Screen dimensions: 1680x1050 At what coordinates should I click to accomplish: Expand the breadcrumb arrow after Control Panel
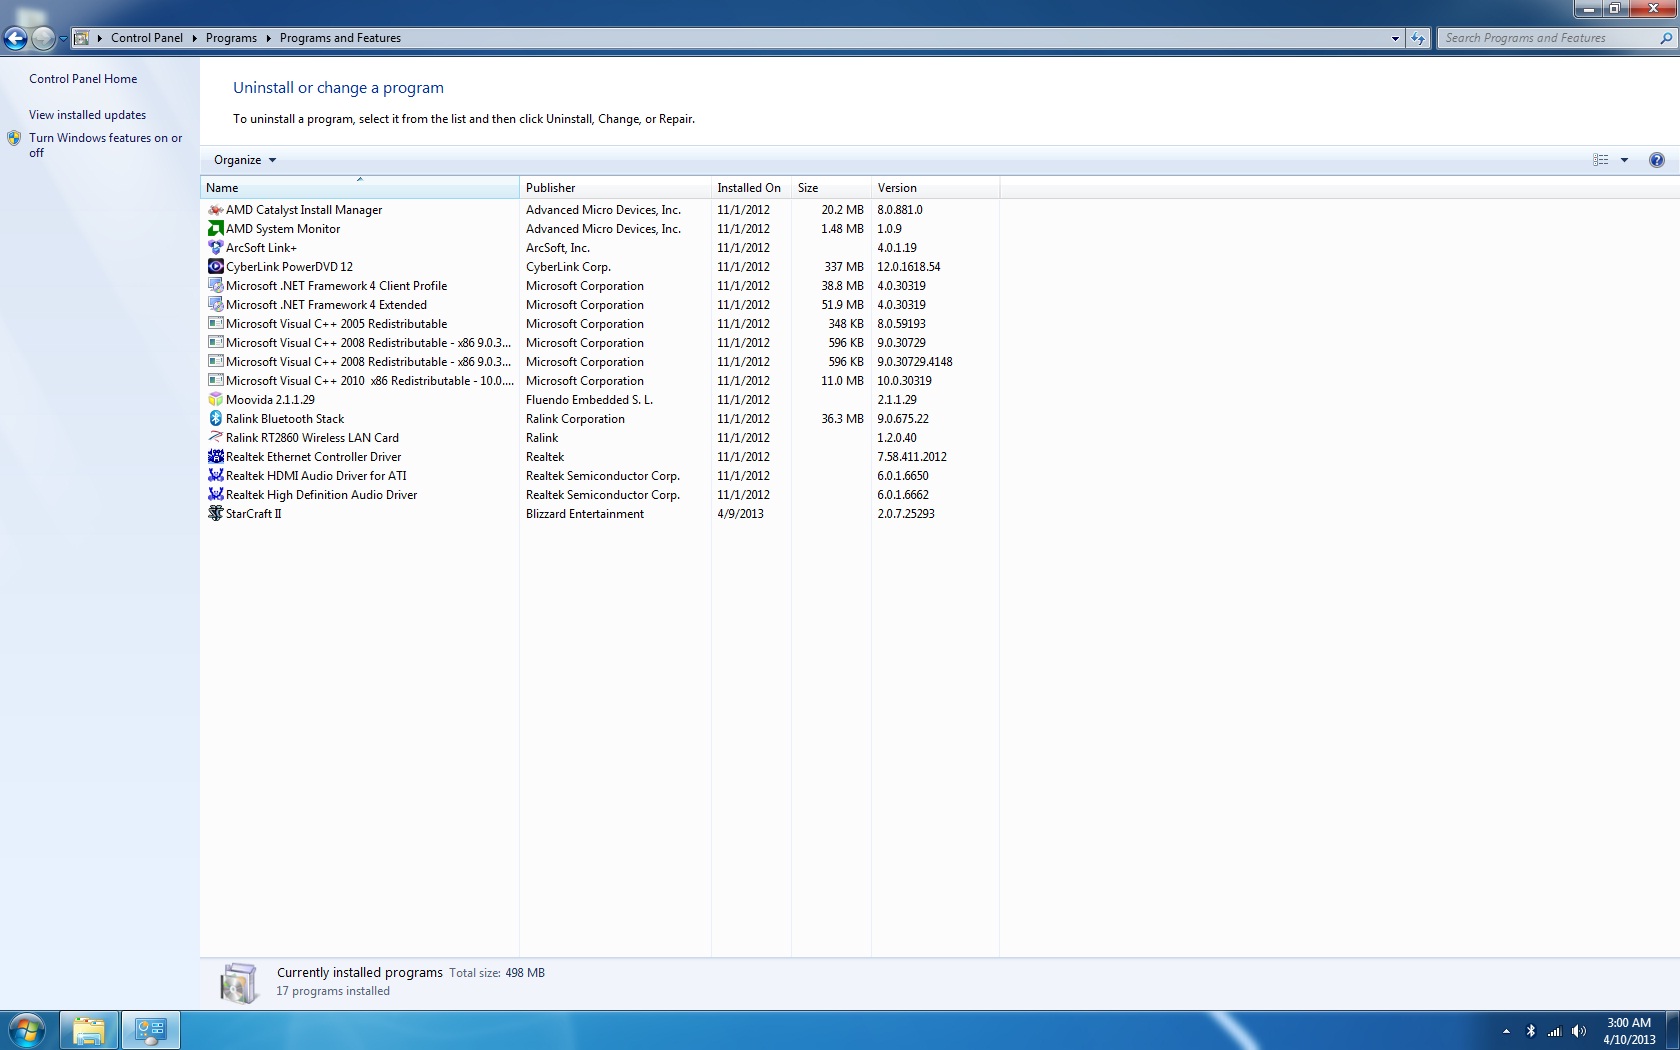tap(194, 38)
